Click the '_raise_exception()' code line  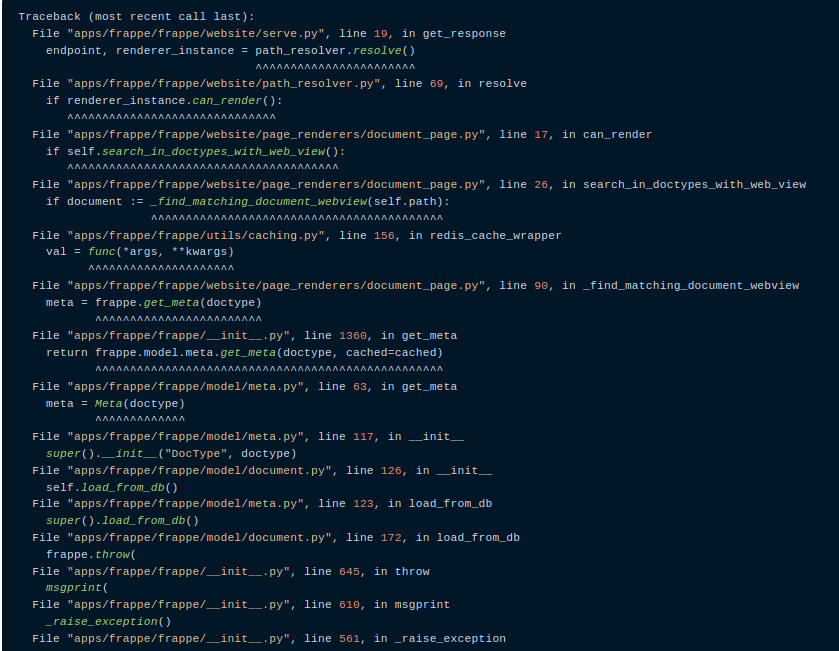tap(109, 622)
